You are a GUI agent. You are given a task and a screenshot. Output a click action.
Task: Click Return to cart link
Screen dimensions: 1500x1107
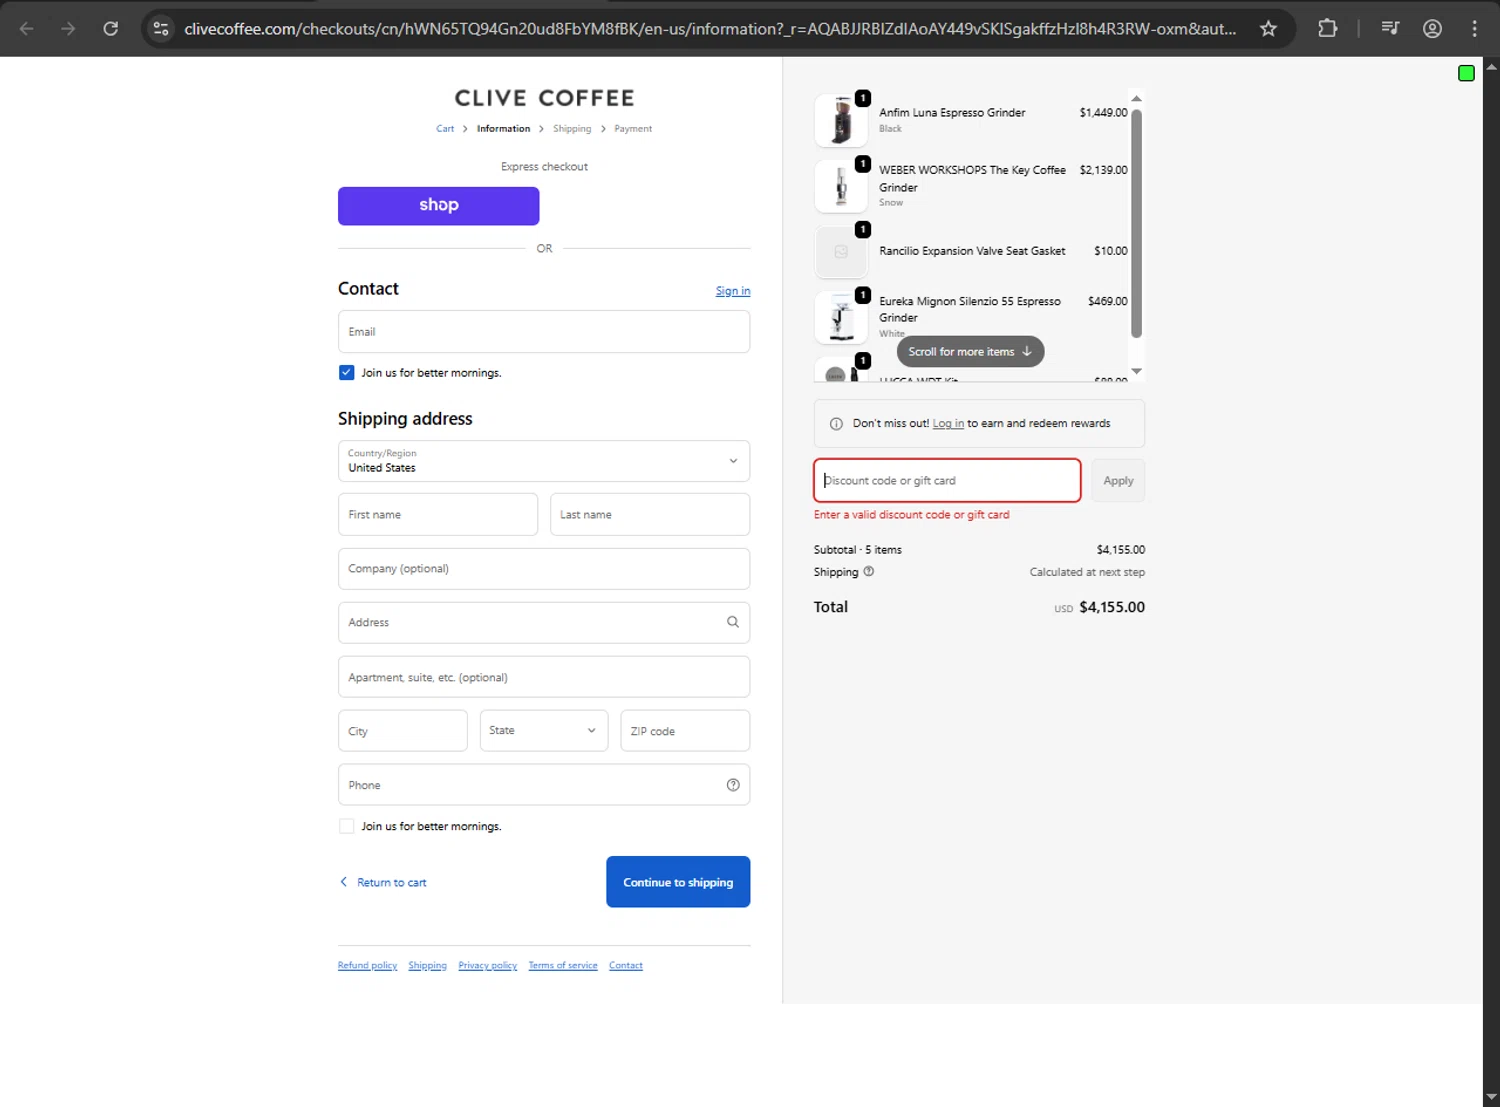(x=383, y=882)
